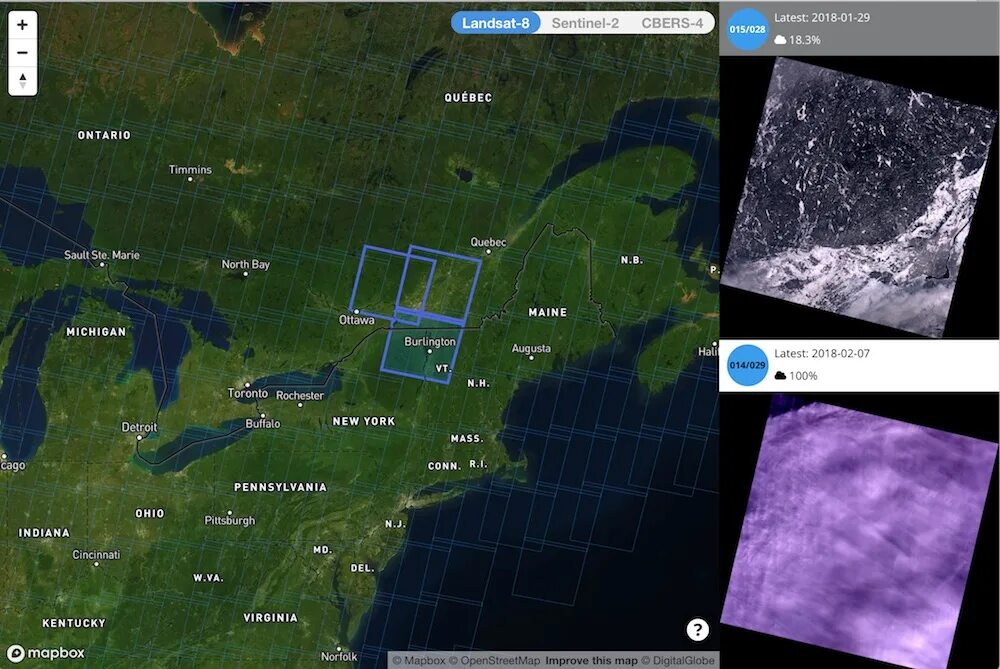1000x669 pixels.
Task: Click the North Bay city label
Action: [x=246, y=265]
